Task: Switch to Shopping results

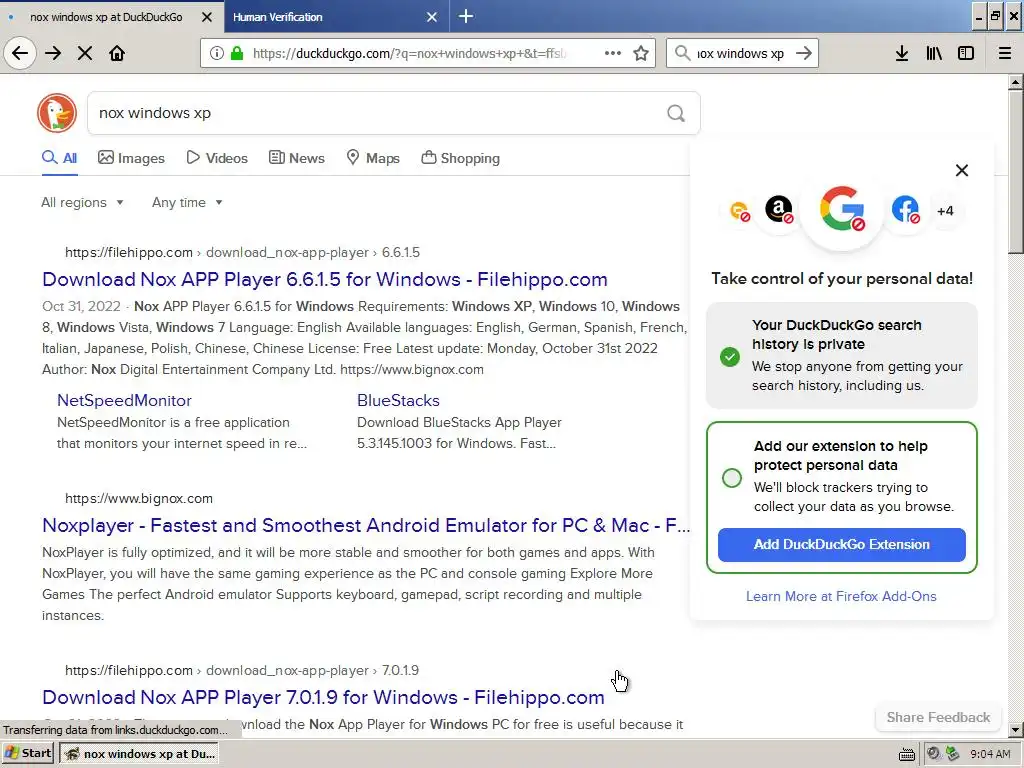Action: (x=460, y=158)
